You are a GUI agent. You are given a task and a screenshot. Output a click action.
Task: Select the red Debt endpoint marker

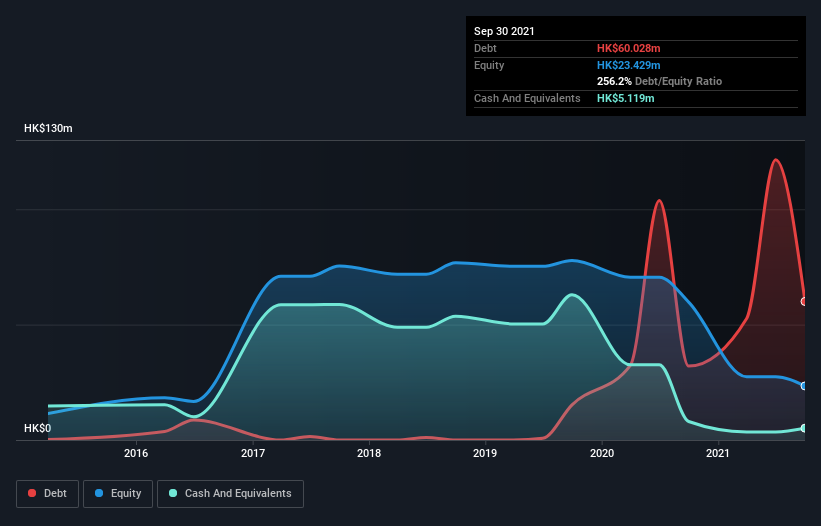pos(804,301)
